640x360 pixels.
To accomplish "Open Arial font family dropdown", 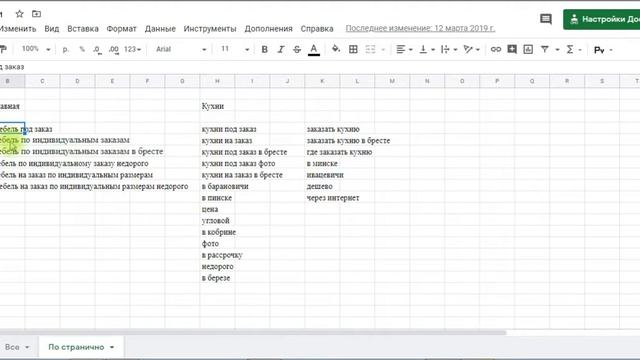I will click(x=181, y=49).
